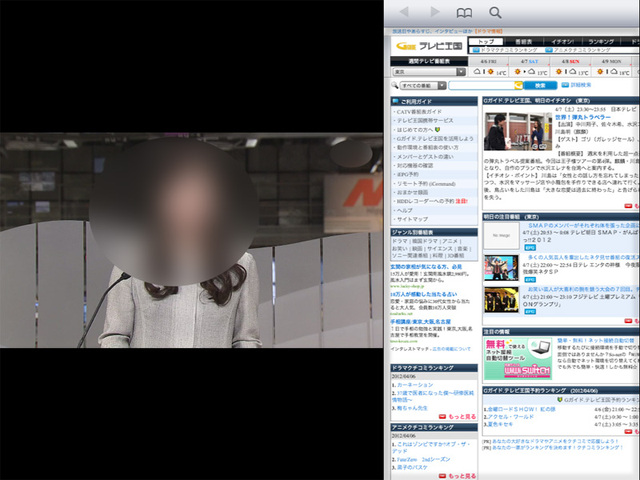Click the ONグランプリ program EPG badge
Image resolution: width=640 pixels, height=480 pixels.
click(x=530, y=311)
